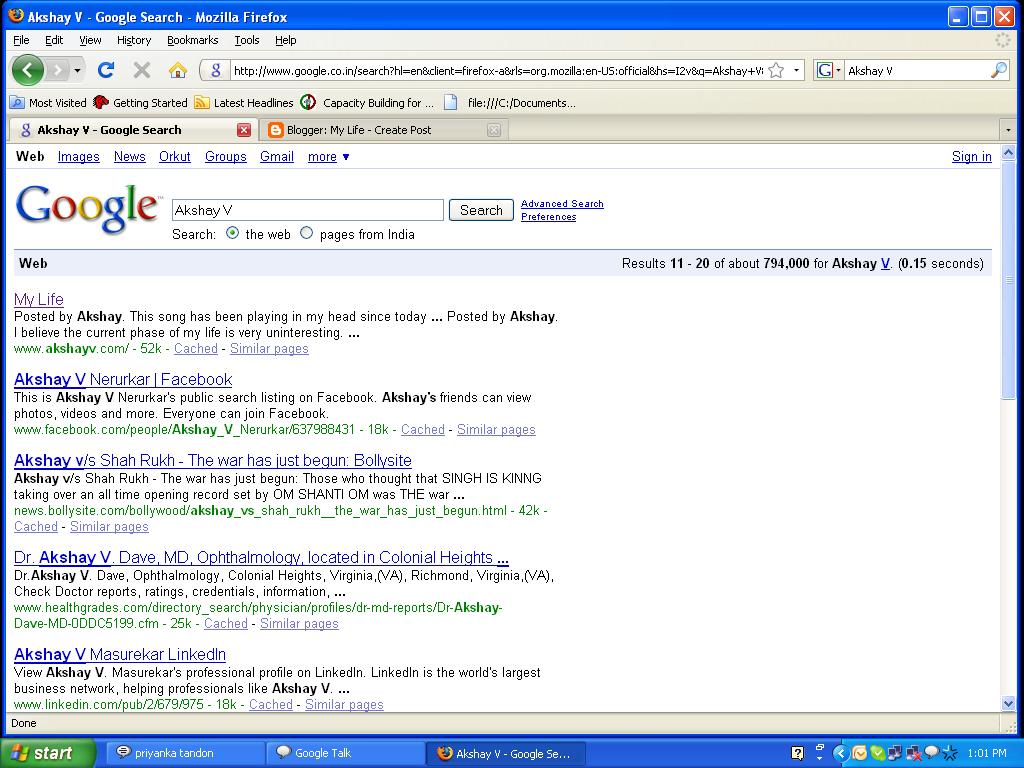Select 'the web' search option
This screenshot has height=768, width=1024.
coord(233,233)
